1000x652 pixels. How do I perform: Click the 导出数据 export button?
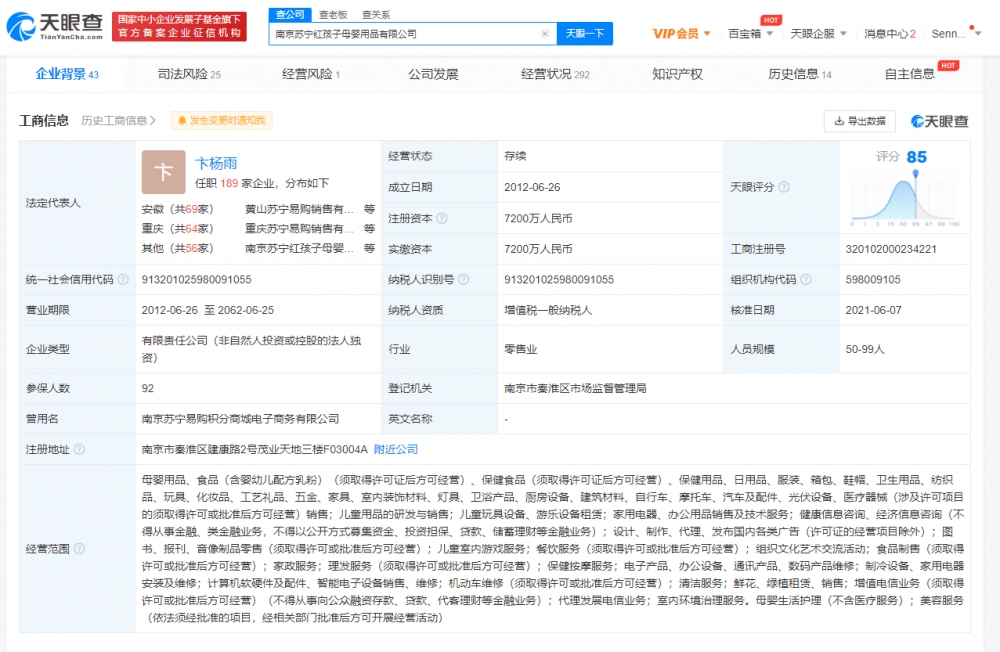(860, 121)
